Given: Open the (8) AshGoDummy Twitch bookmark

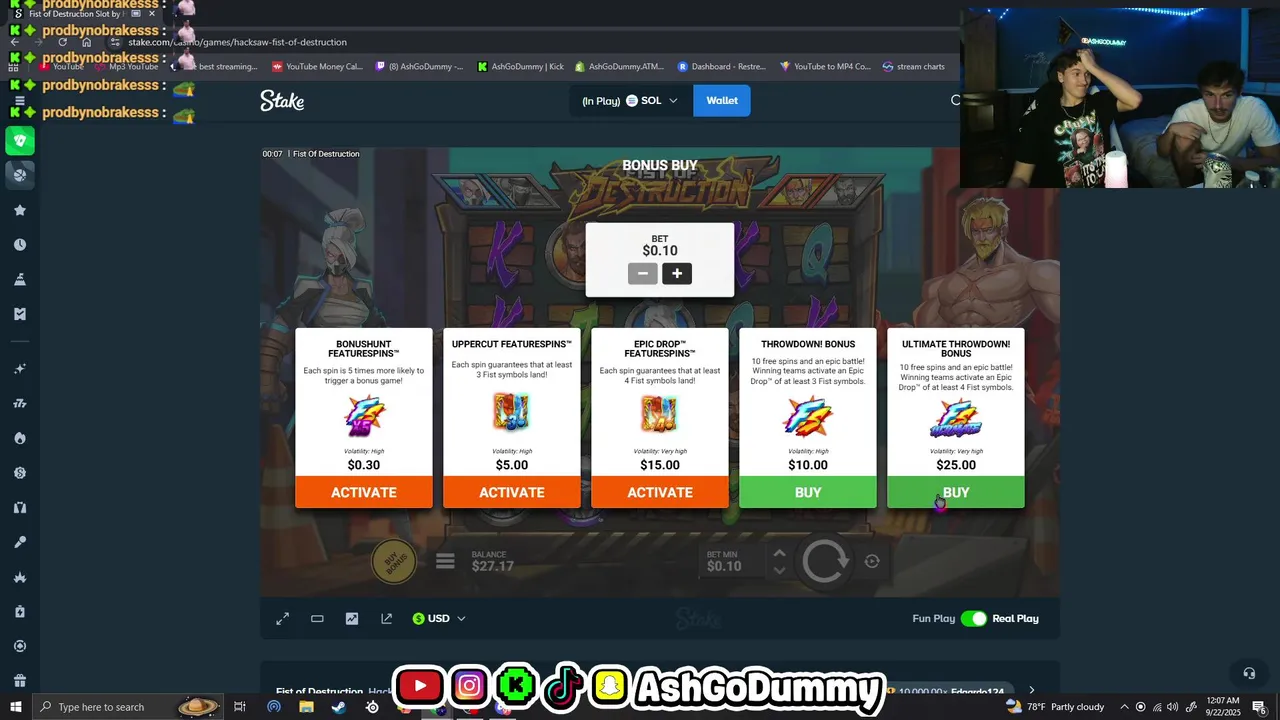Looking at the screenshot, I should pos(420,67).
